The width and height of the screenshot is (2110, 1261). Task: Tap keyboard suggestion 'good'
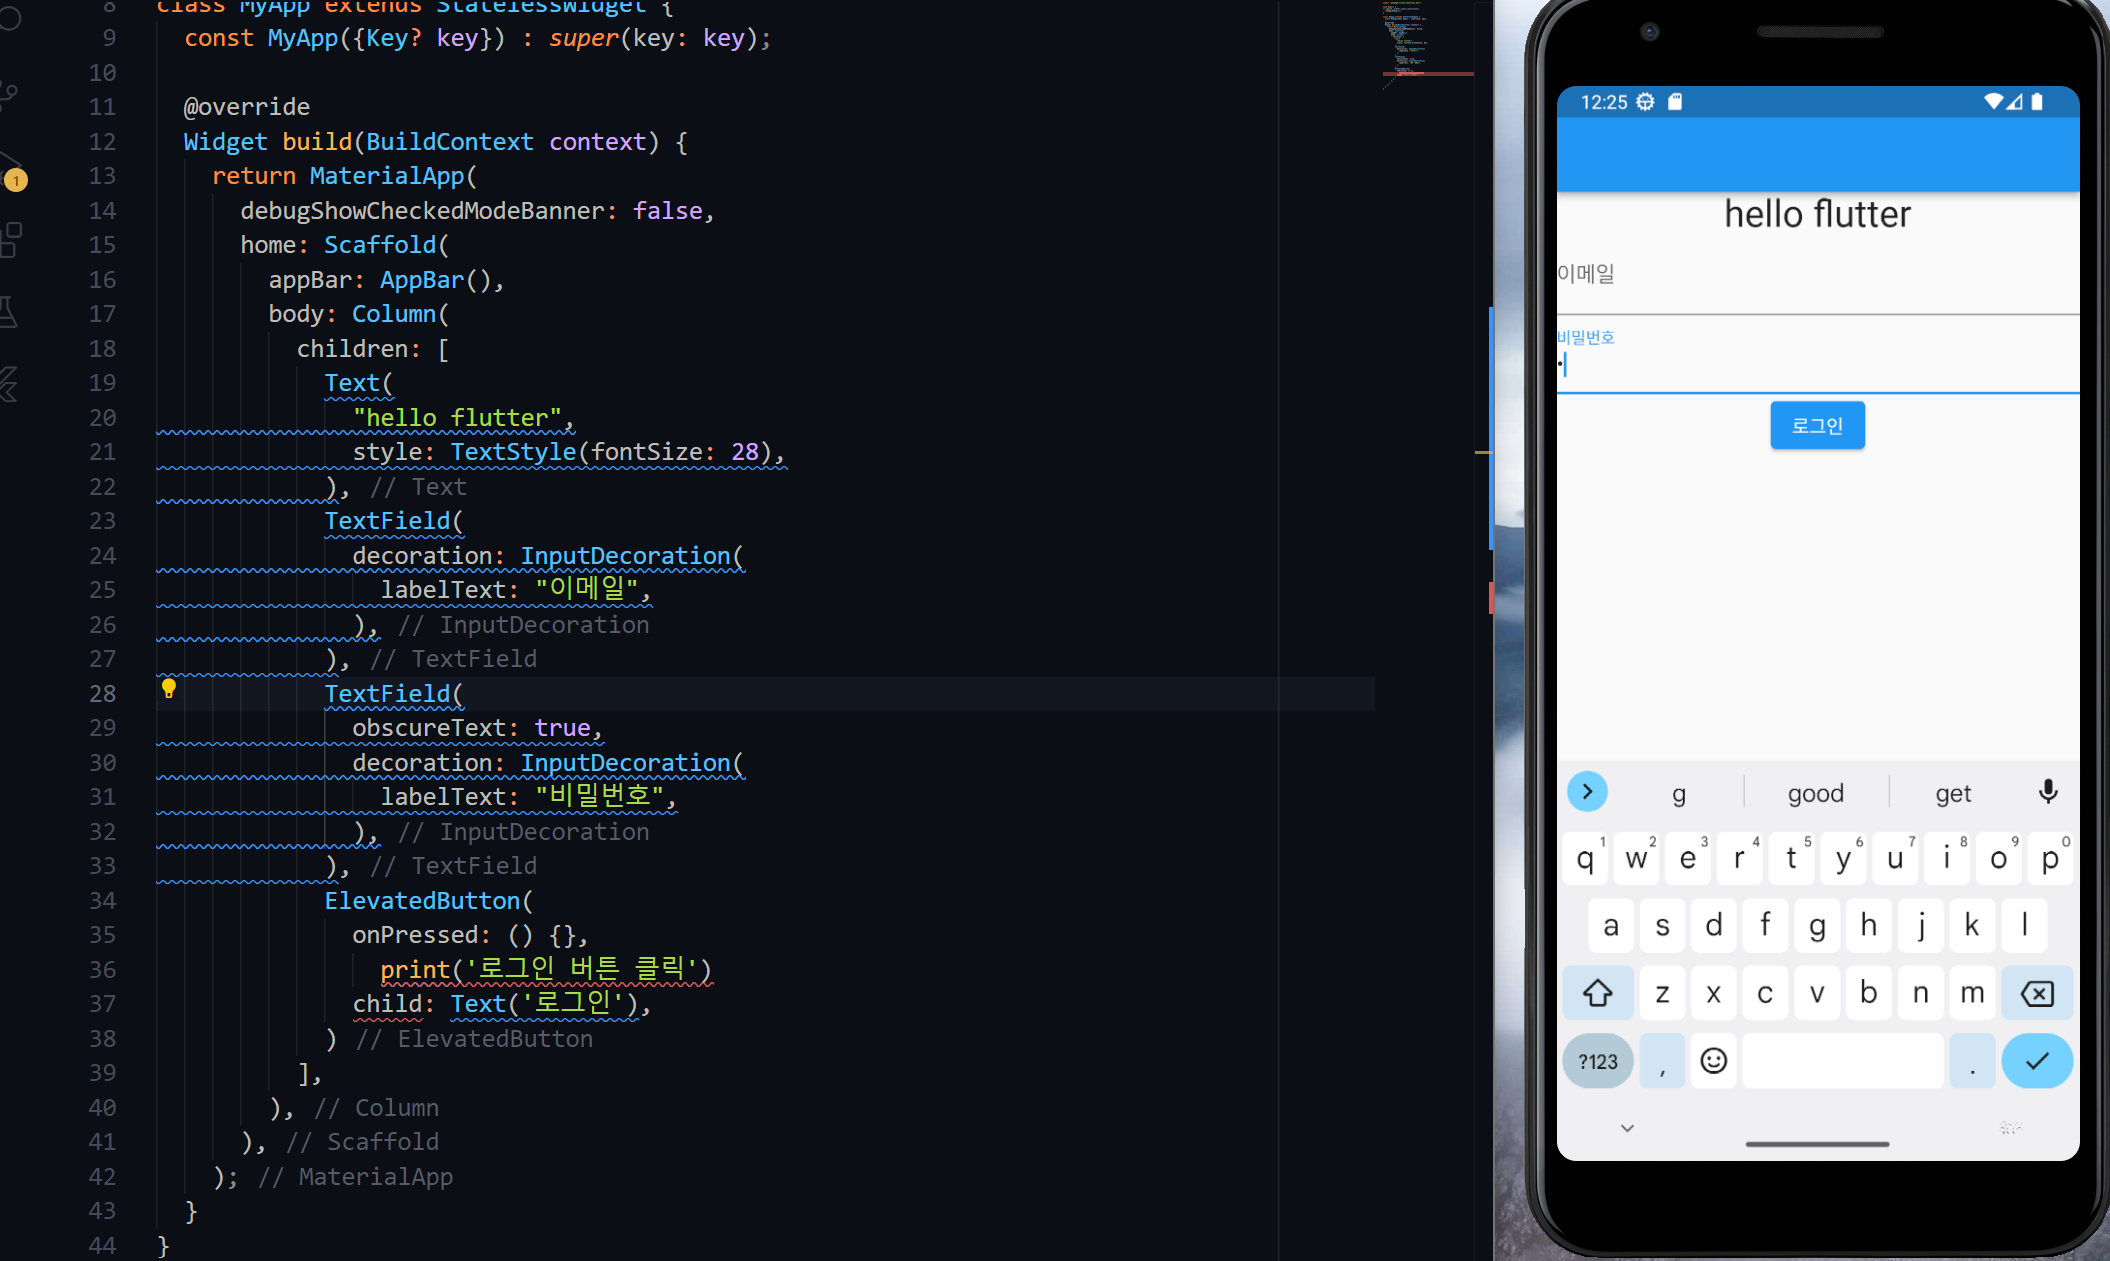pyautogui.click(x=1815, y=793)
